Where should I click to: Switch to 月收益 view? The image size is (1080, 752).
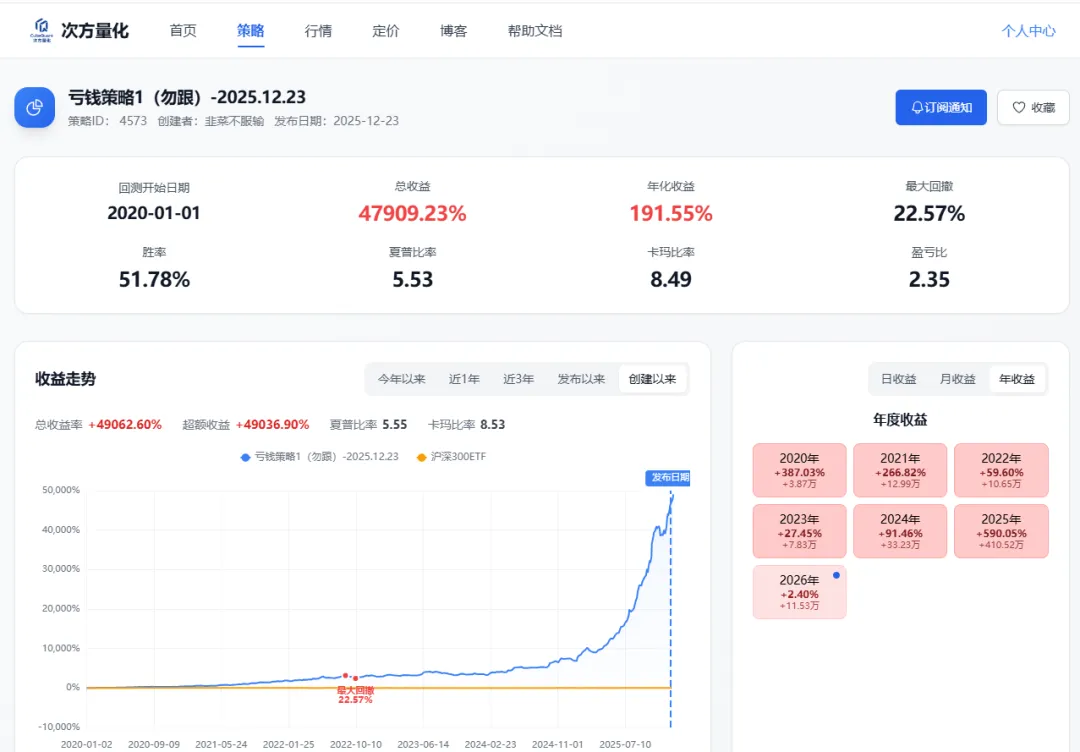pyautogui.click(x=957, y=379)
